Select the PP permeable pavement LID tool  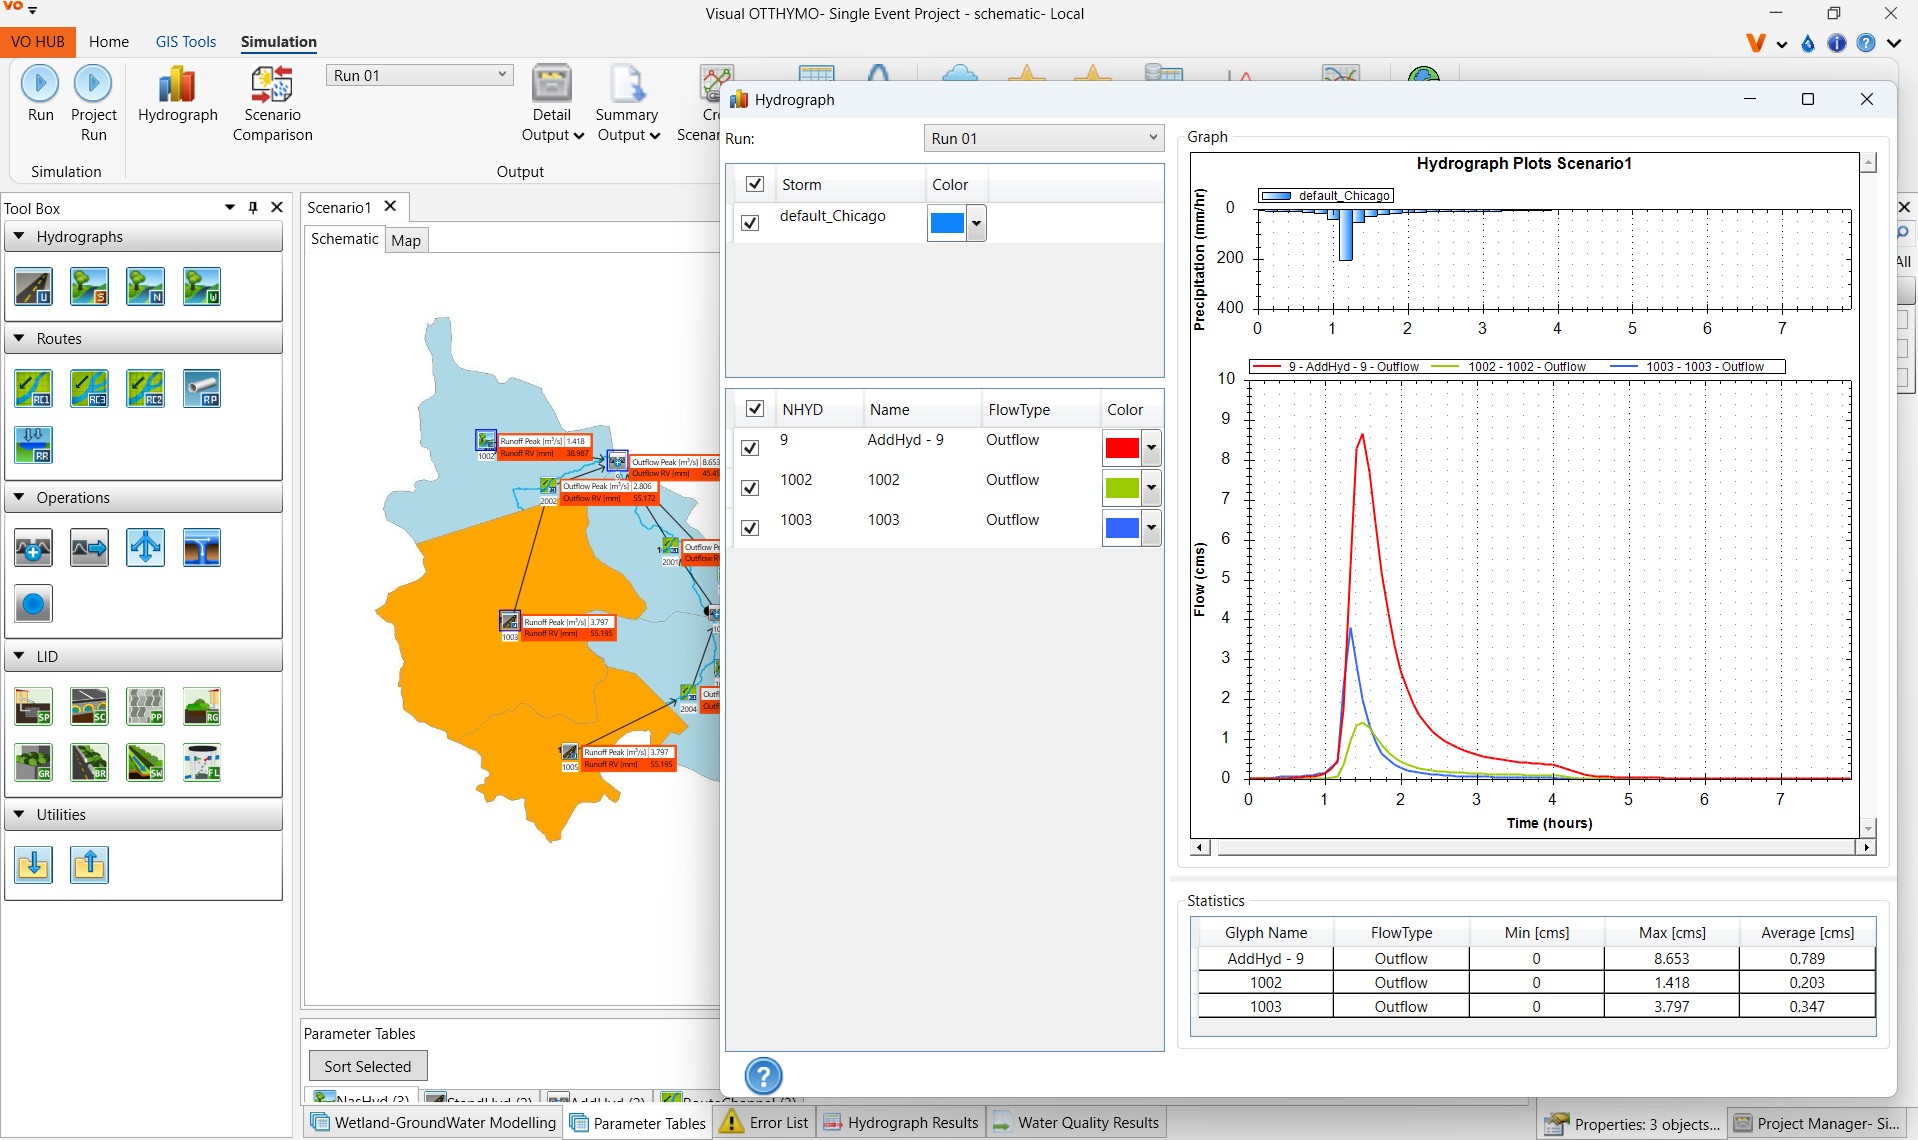pyautogui.click(x=145, y=707)
